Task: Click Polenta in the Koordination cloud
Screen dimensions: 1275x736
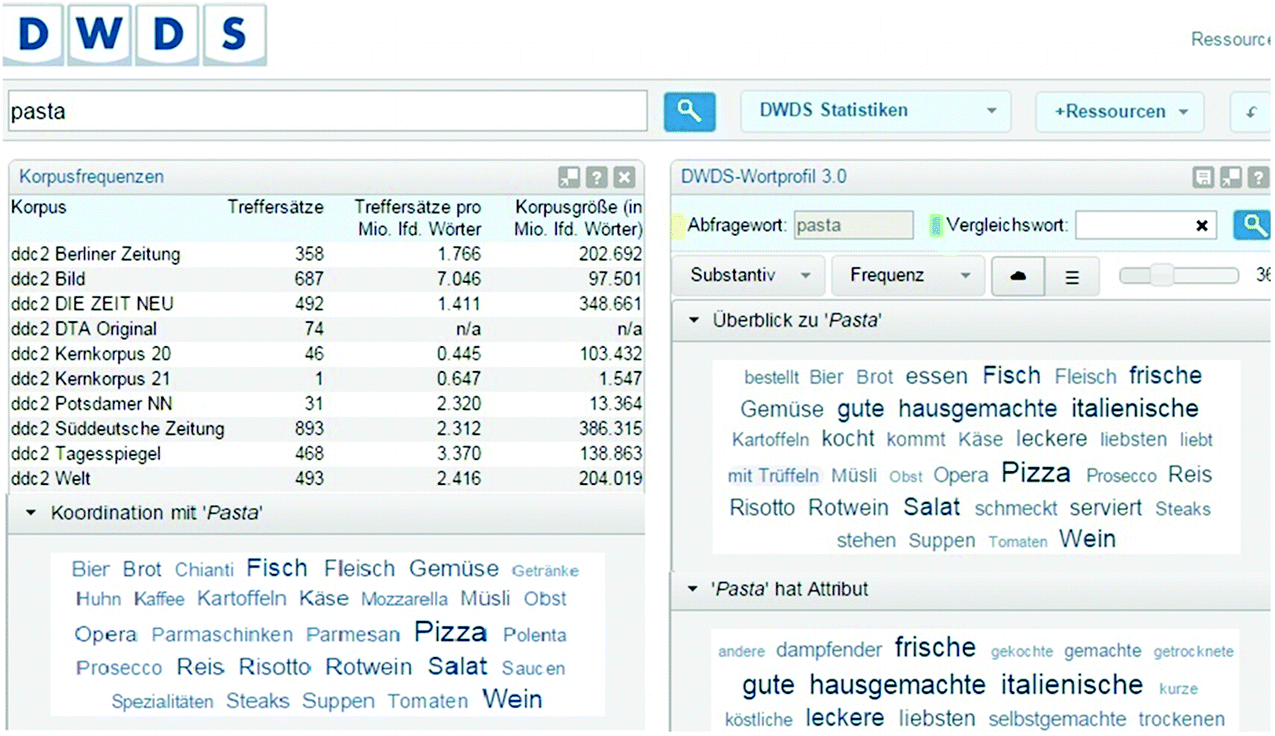Action: [535, 635]
